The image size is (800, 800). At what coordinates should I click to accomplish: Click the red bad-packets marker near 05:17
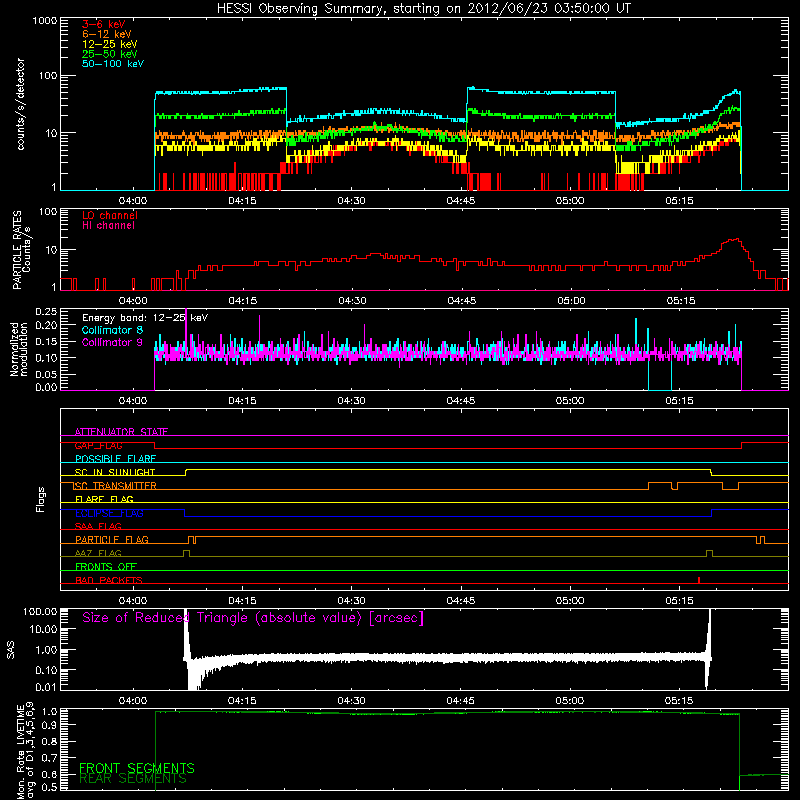click(698, 580)
